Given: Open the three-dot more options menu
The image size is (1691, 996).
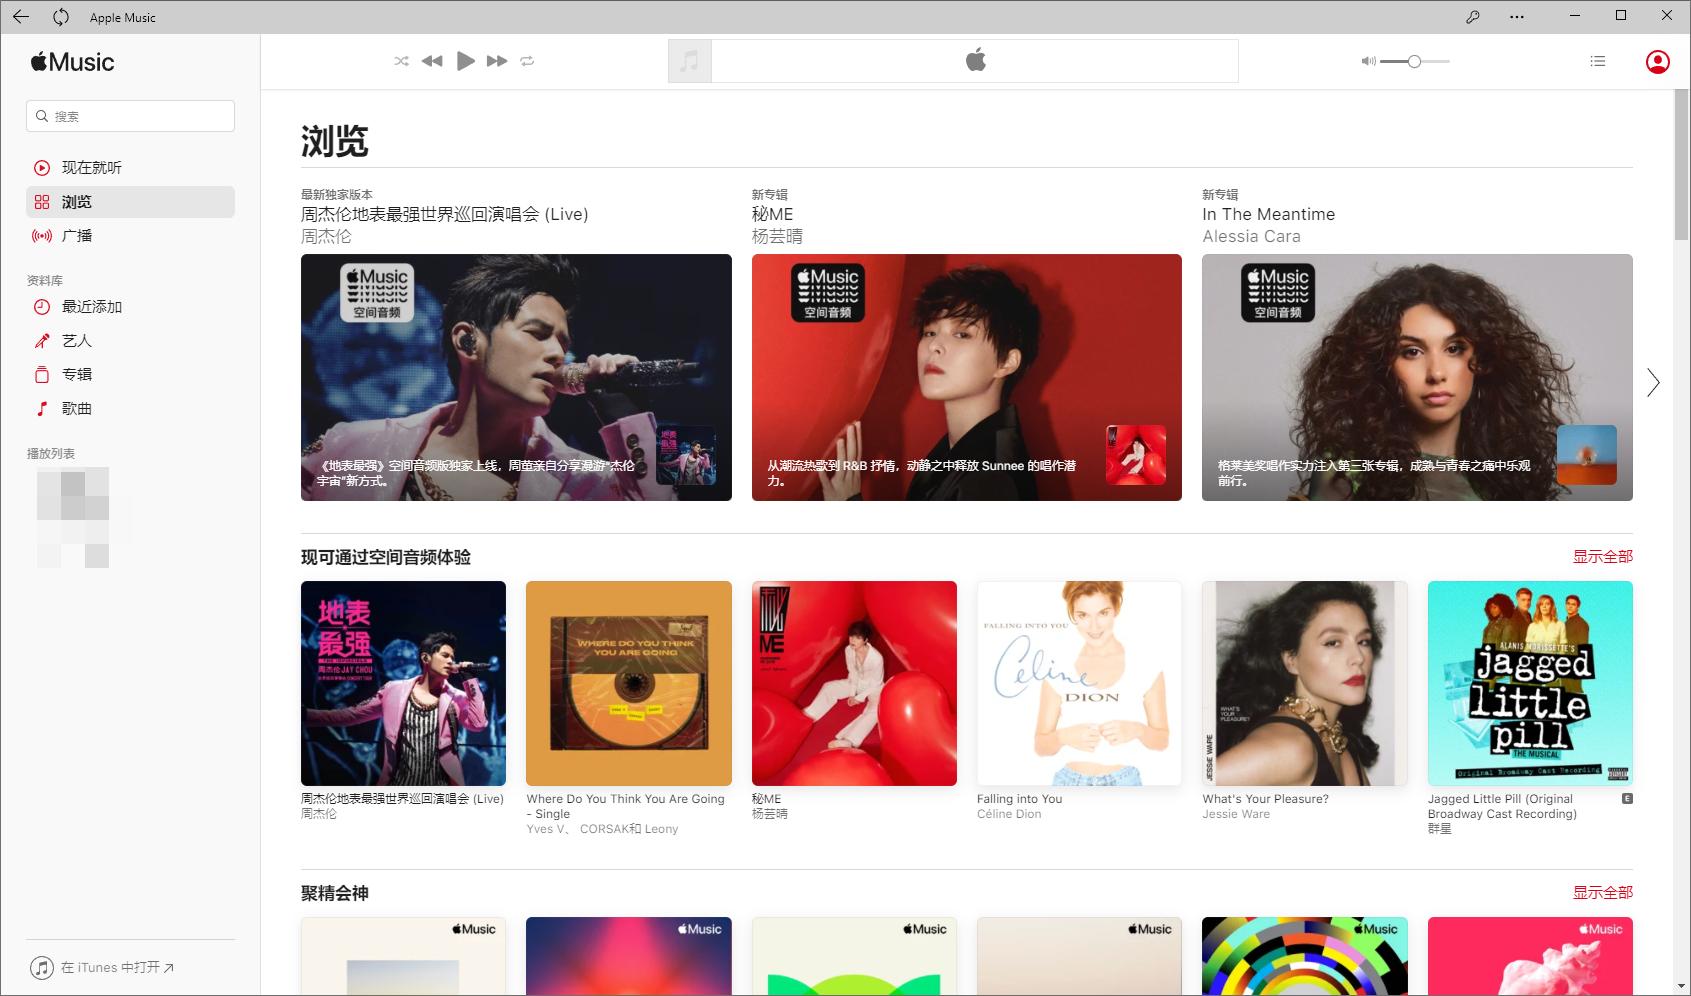Looking at the screenshot, I should [1517, 17].
